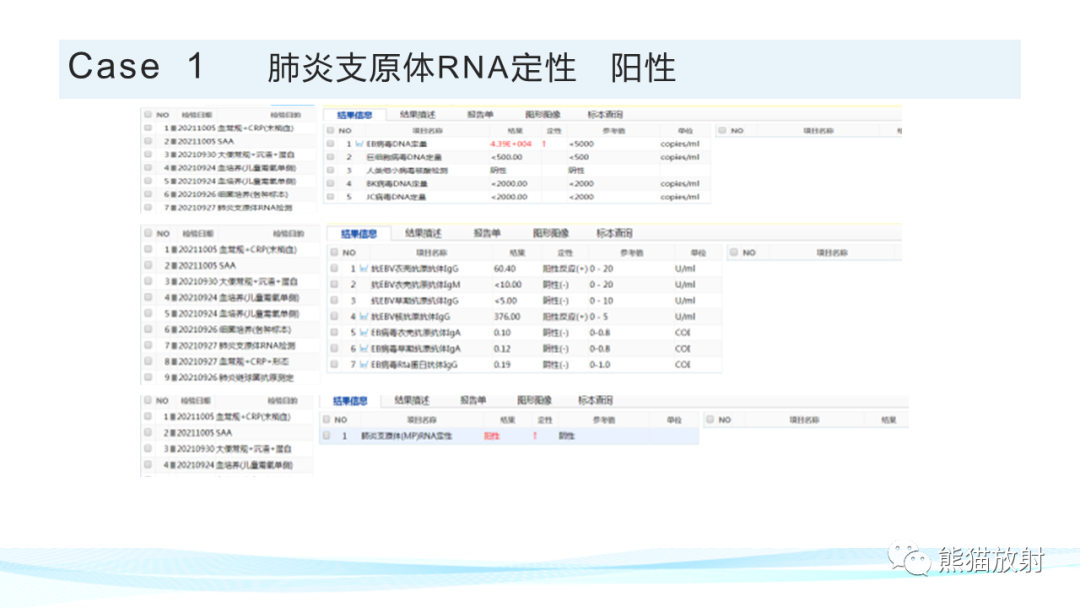Click the slide title text 肺炎支原体RNA定性 阳性
1080x608 pixels.
coord(472,68)
